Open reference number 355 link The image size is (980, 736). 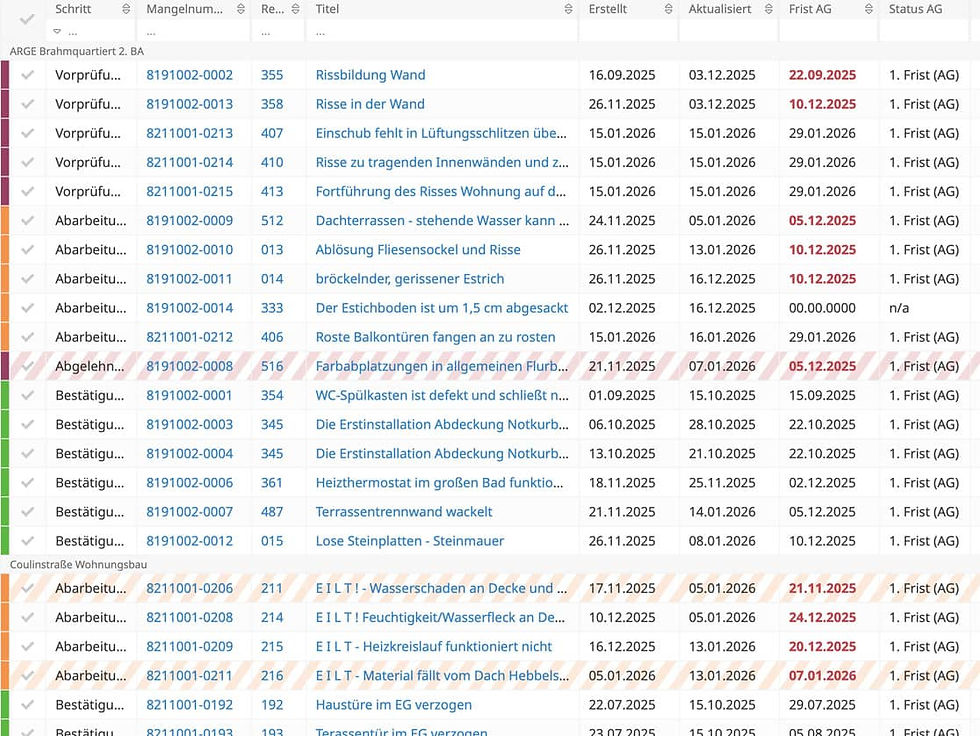[x=272, y=75]
